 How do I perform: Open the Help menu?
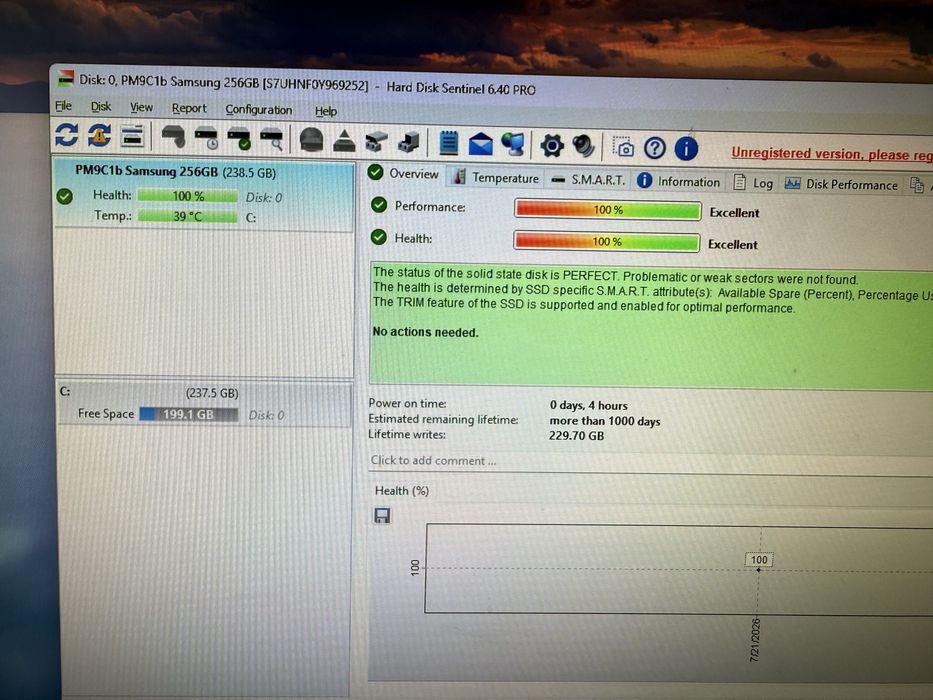[x=325, y=111]
